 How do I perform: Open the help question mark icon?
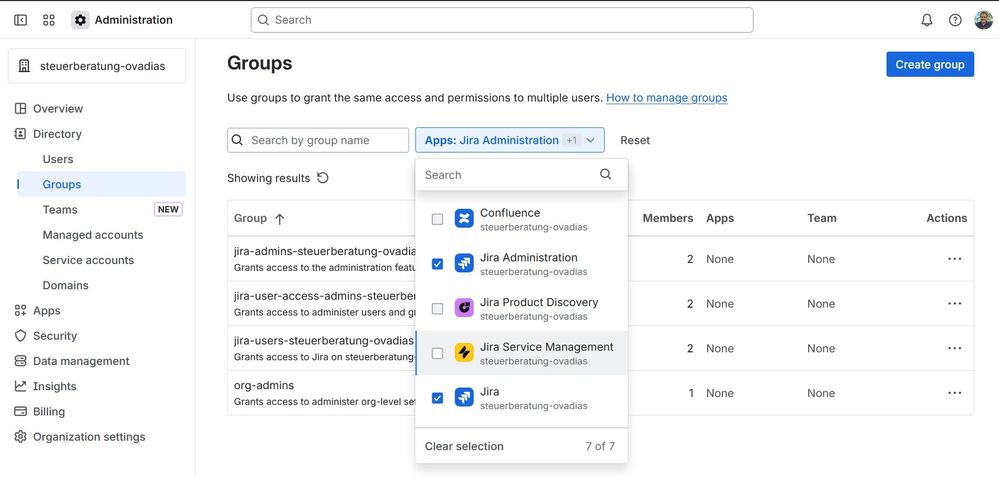click(955, 20)
